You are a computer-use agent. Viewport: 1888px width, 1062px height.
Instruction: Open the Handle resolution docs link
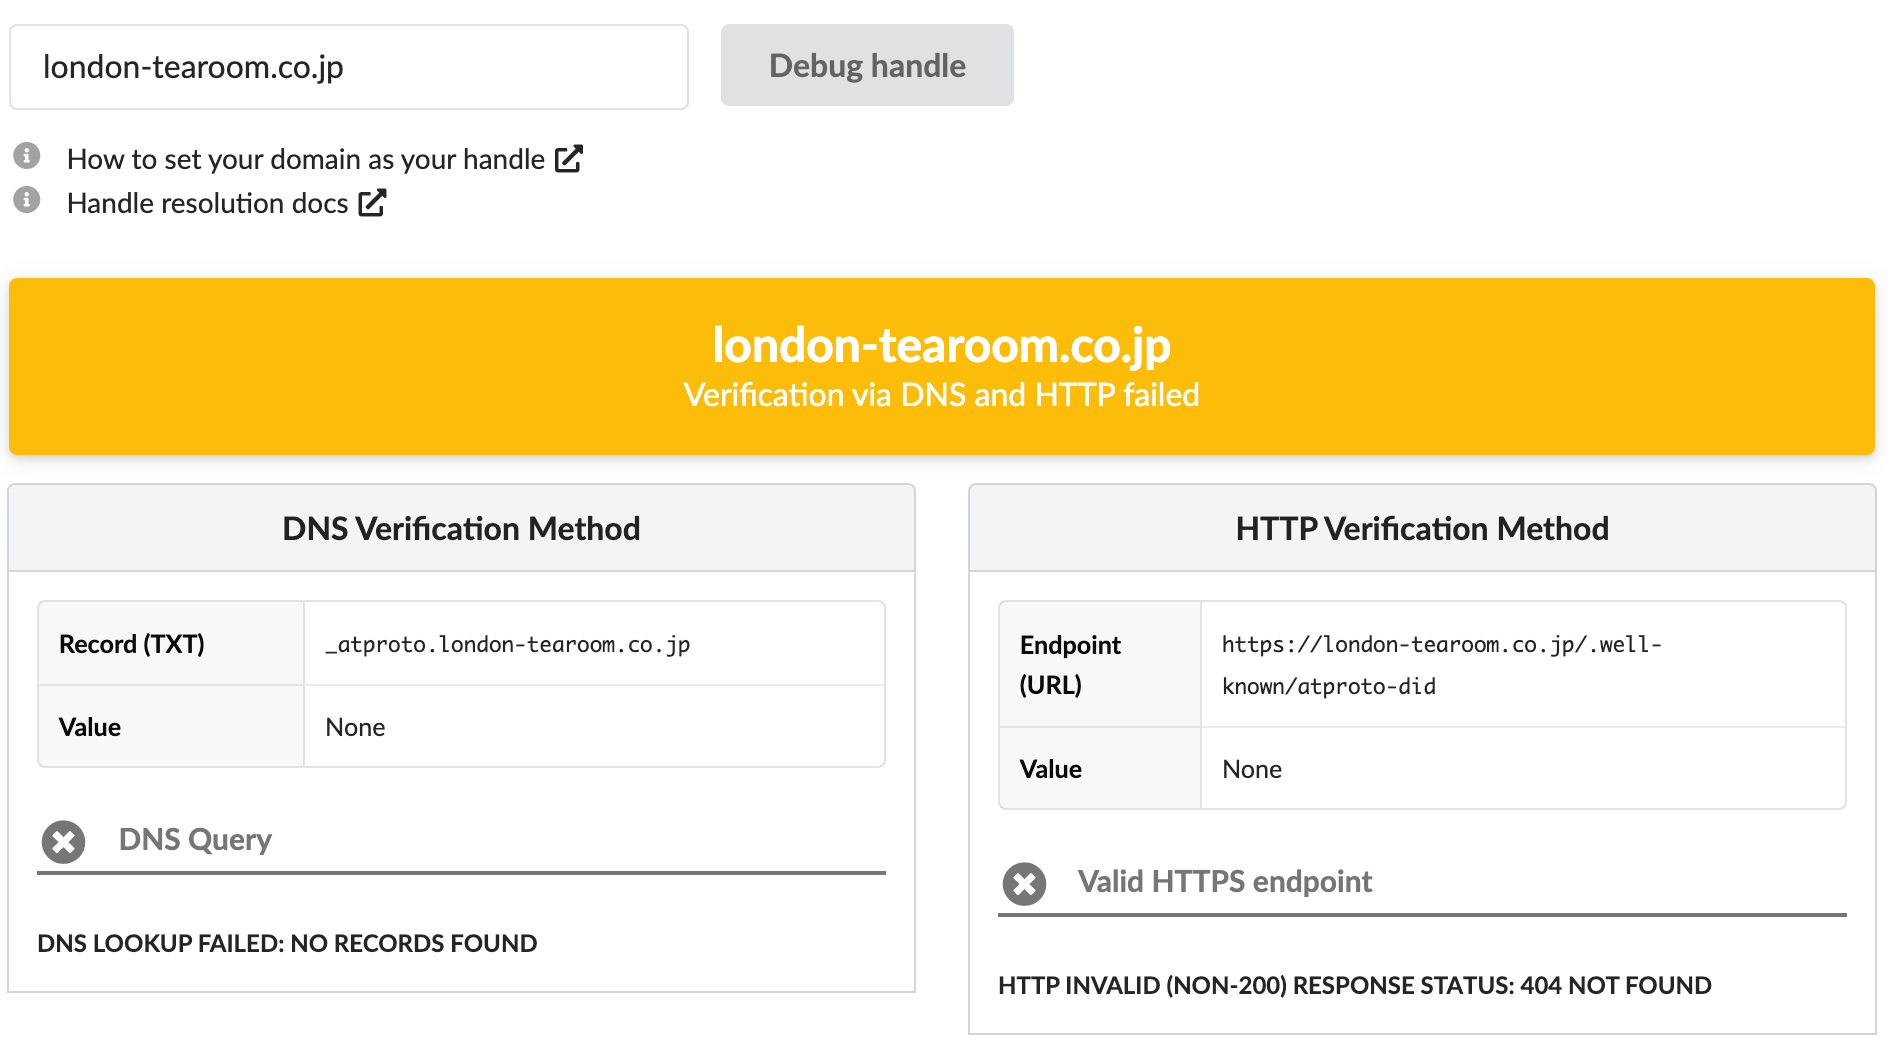tap(207, 203)
